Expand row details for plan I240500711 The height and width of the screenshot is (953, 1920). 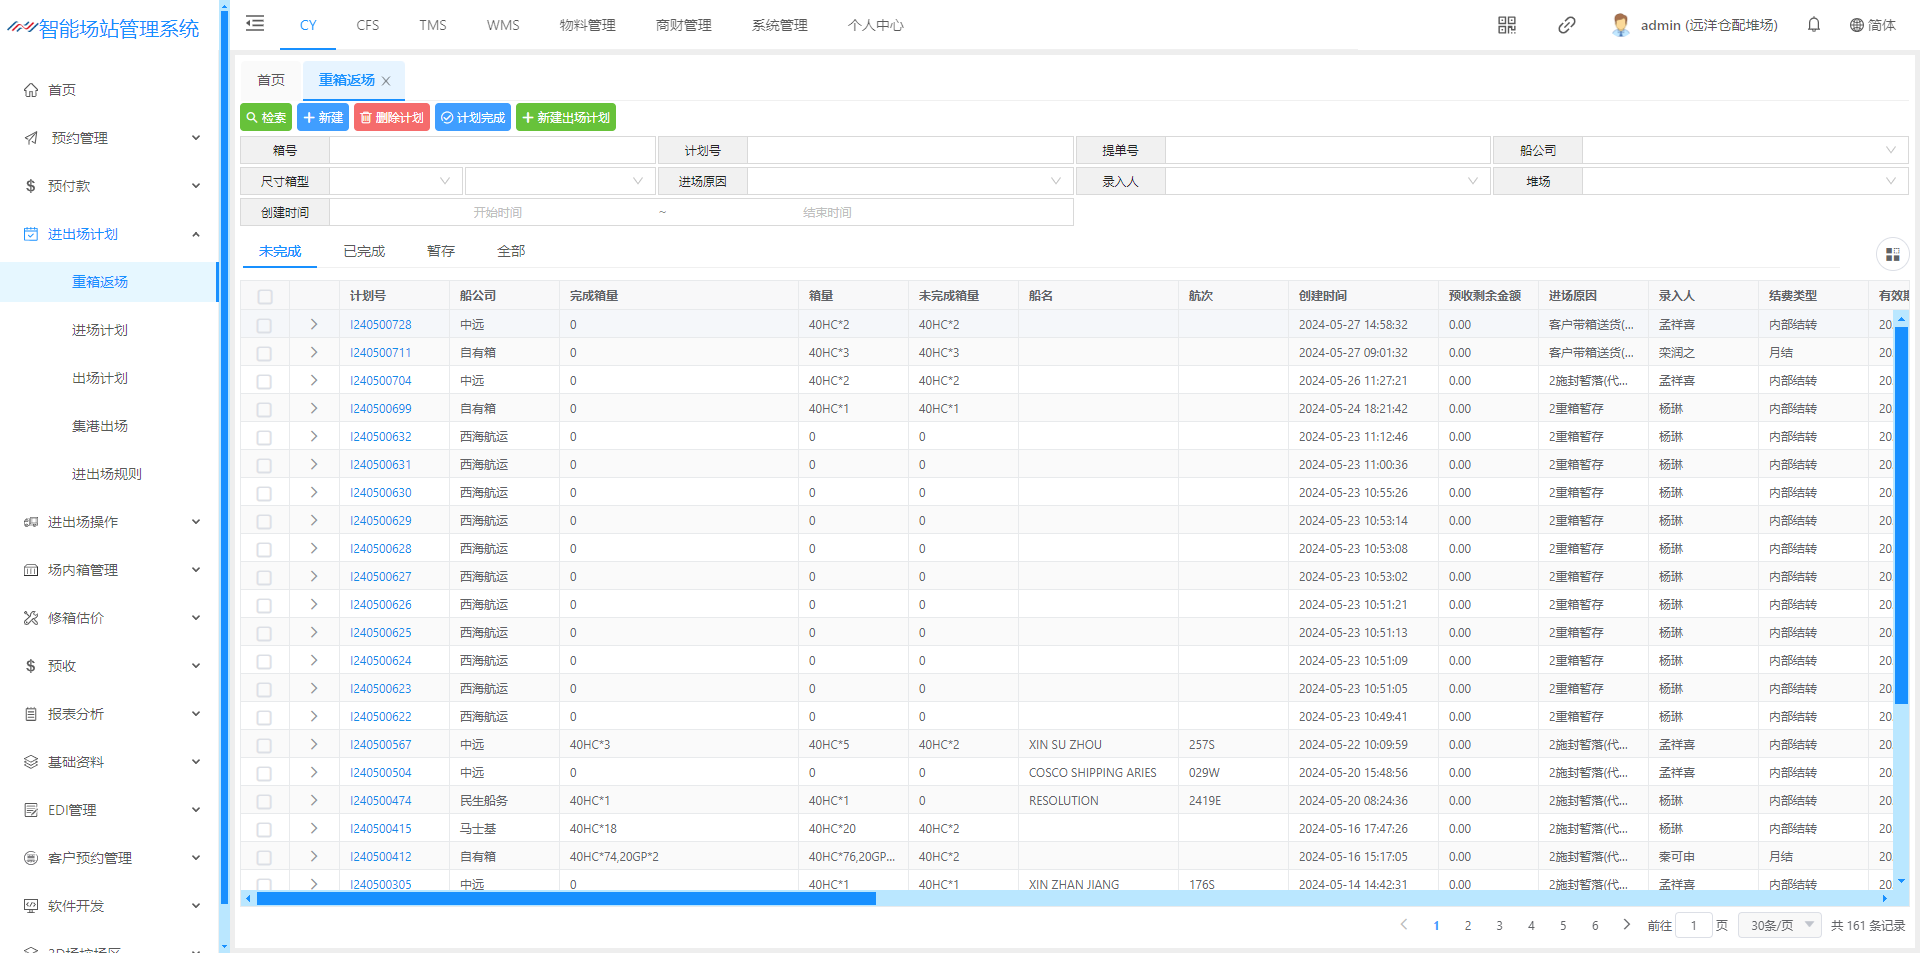click(314, 353)
